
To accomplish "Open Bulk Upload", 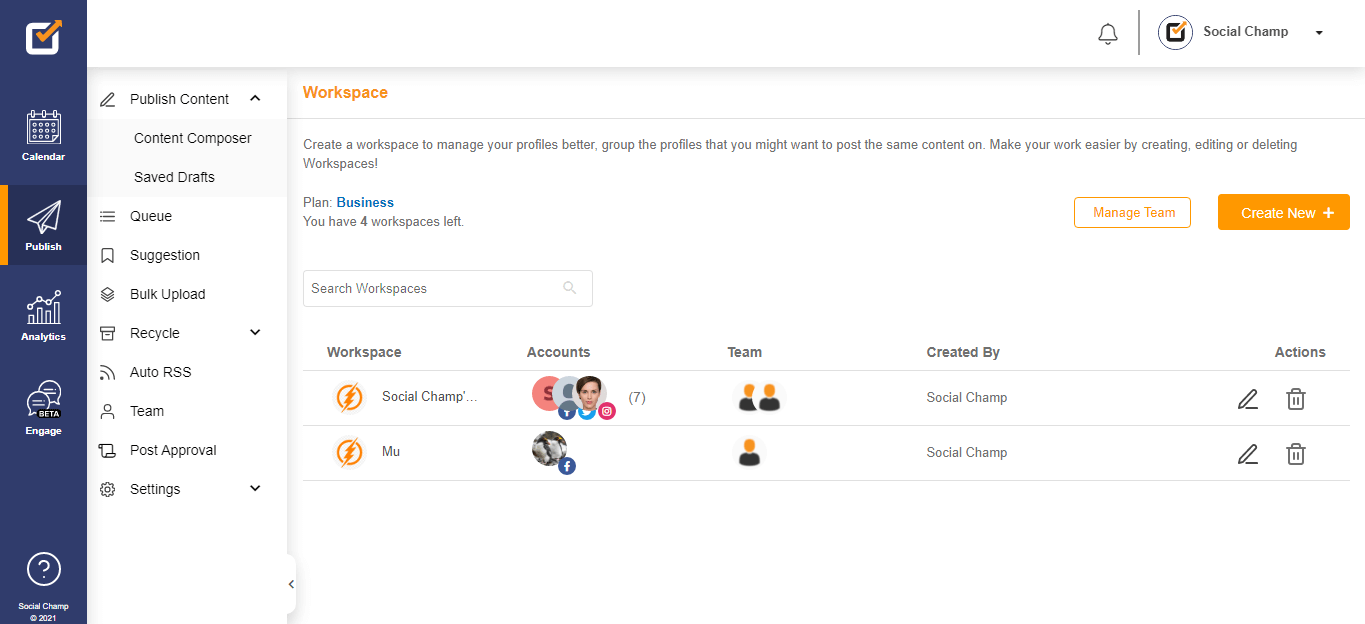I will [168, 294].
